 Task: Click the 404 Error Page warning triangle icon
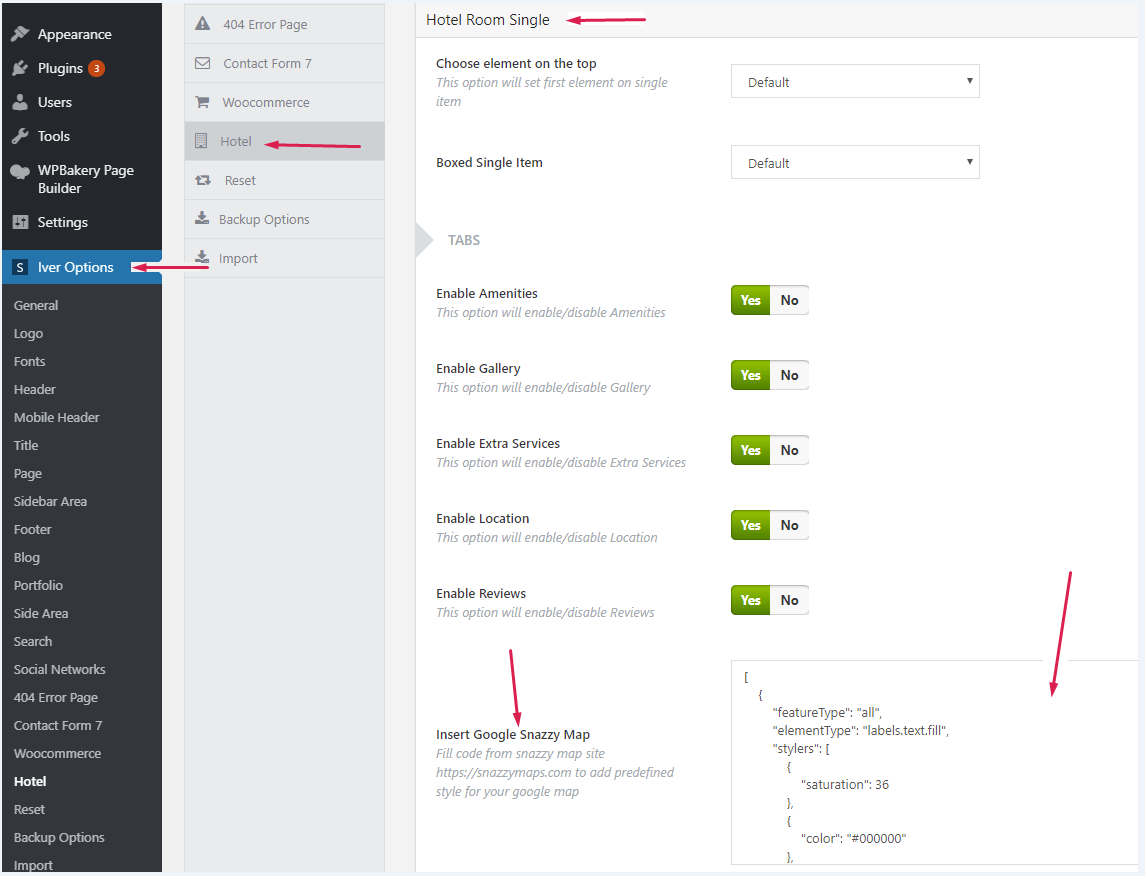pos(203,23)
